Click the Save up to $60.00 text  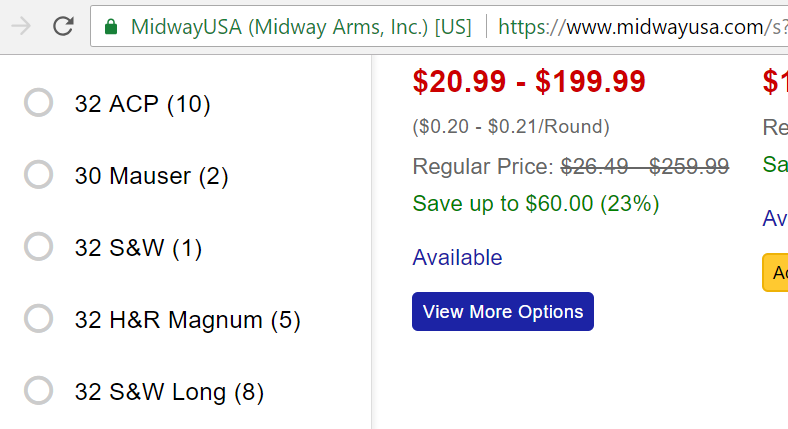pos(536,203)
